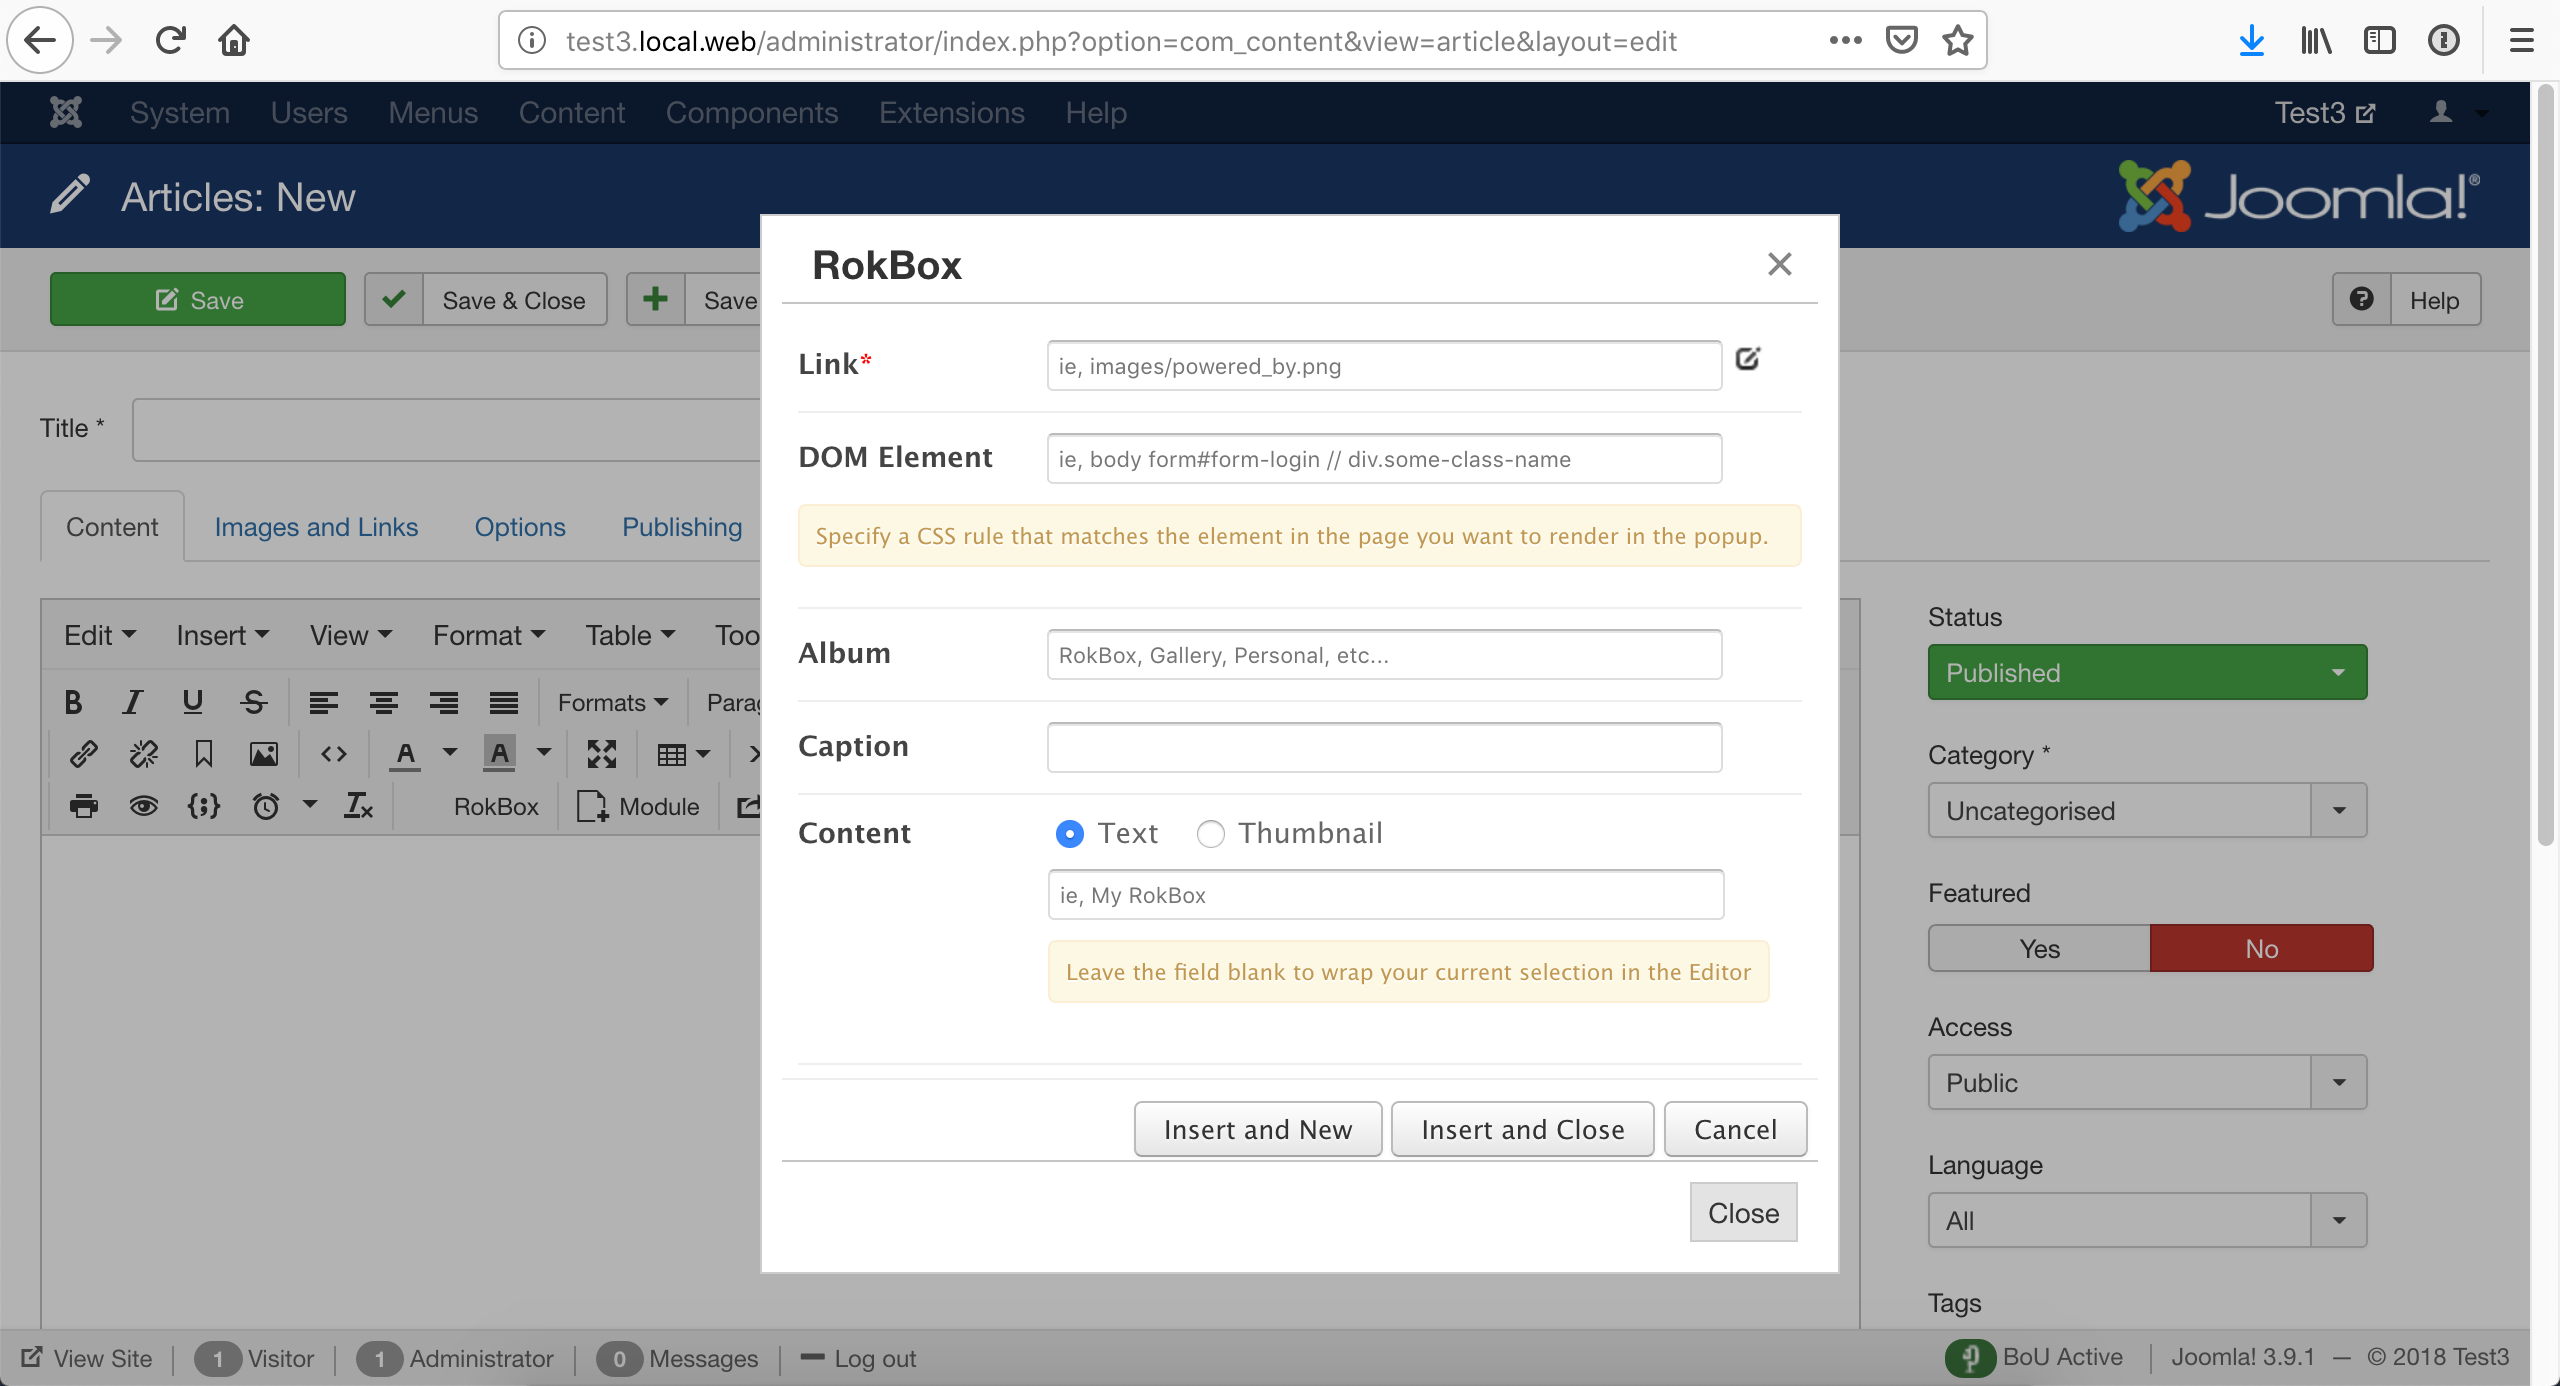Expand the date/time dropdown arrow
This screenshot has width=2560, height=1386.
point(310,804)
